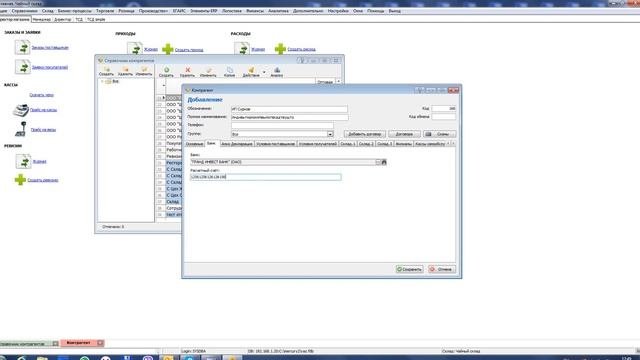Click the help icon in Контрагент title bar
This screenshot has height=360, width=640.
[x=420, y=90]
